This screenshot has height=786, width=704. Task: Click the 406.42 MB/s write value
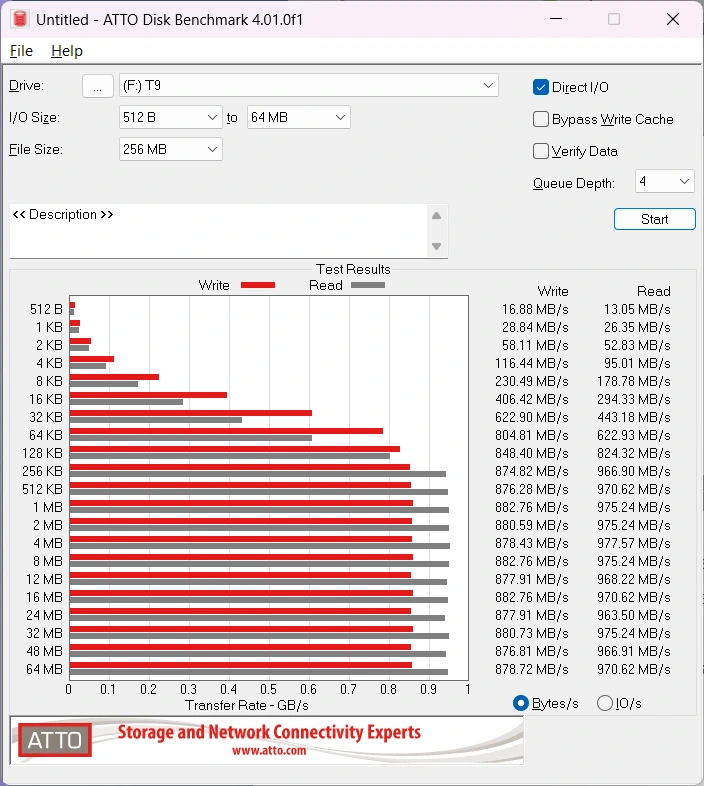click(x=532, y=399)
